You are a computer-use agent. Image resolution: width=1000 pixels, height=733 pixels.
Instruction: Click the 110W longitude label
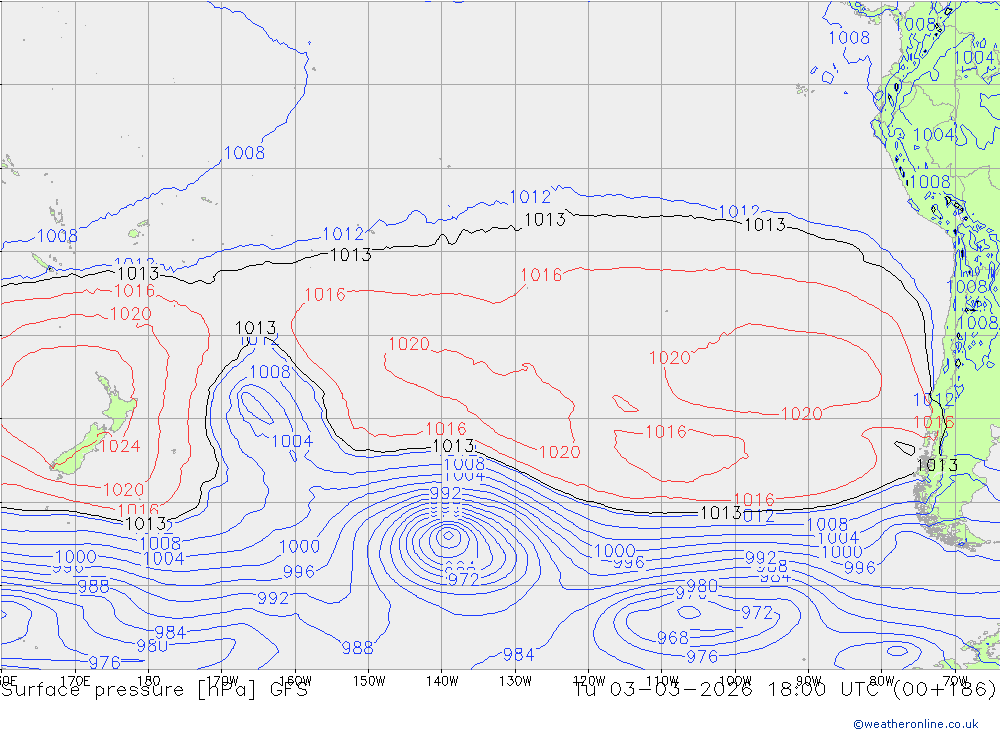click(x=662, y=681)
